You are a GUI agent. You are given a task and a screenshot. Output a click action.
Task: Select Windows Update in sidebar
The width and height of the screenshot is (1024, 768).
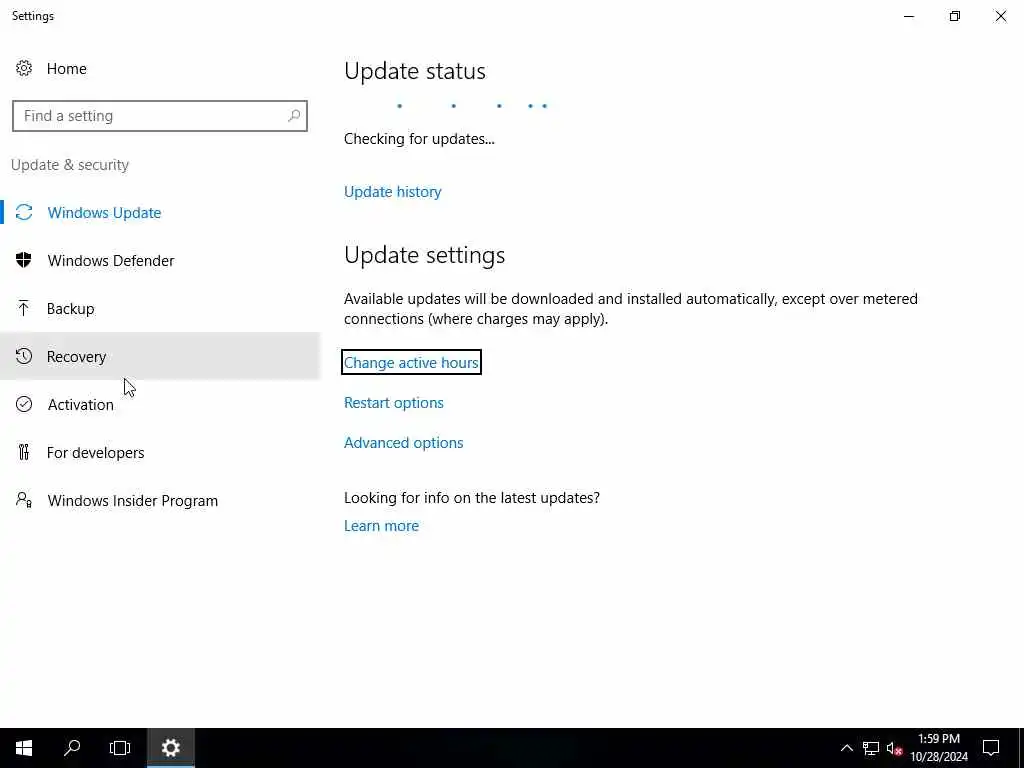click(x=160, y=212)
